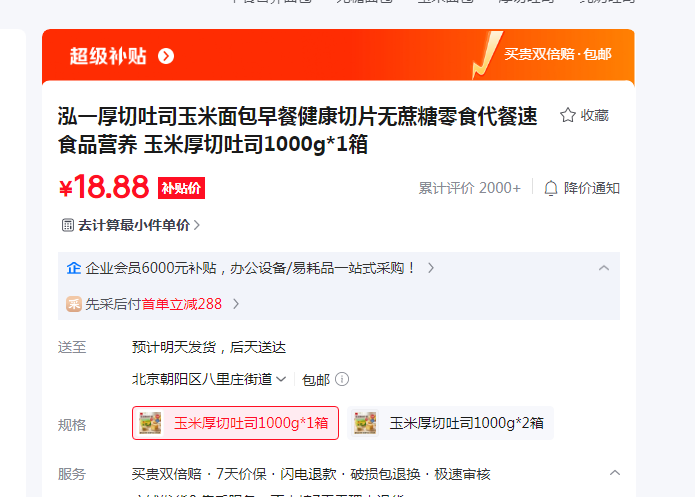Click the 包邮 info icon
695x497 pixels.
point(342,379)
